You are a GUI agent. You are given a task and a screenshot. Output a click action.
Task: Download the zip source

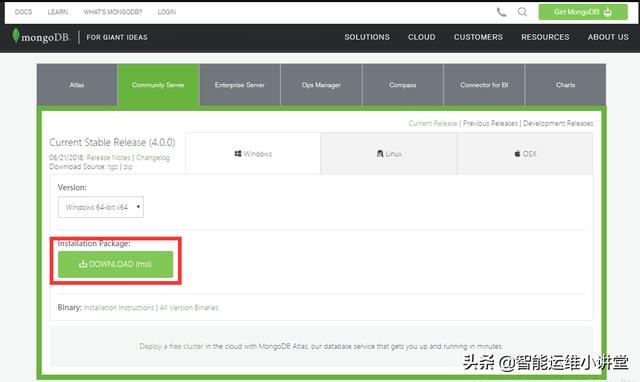click(128, 167)
